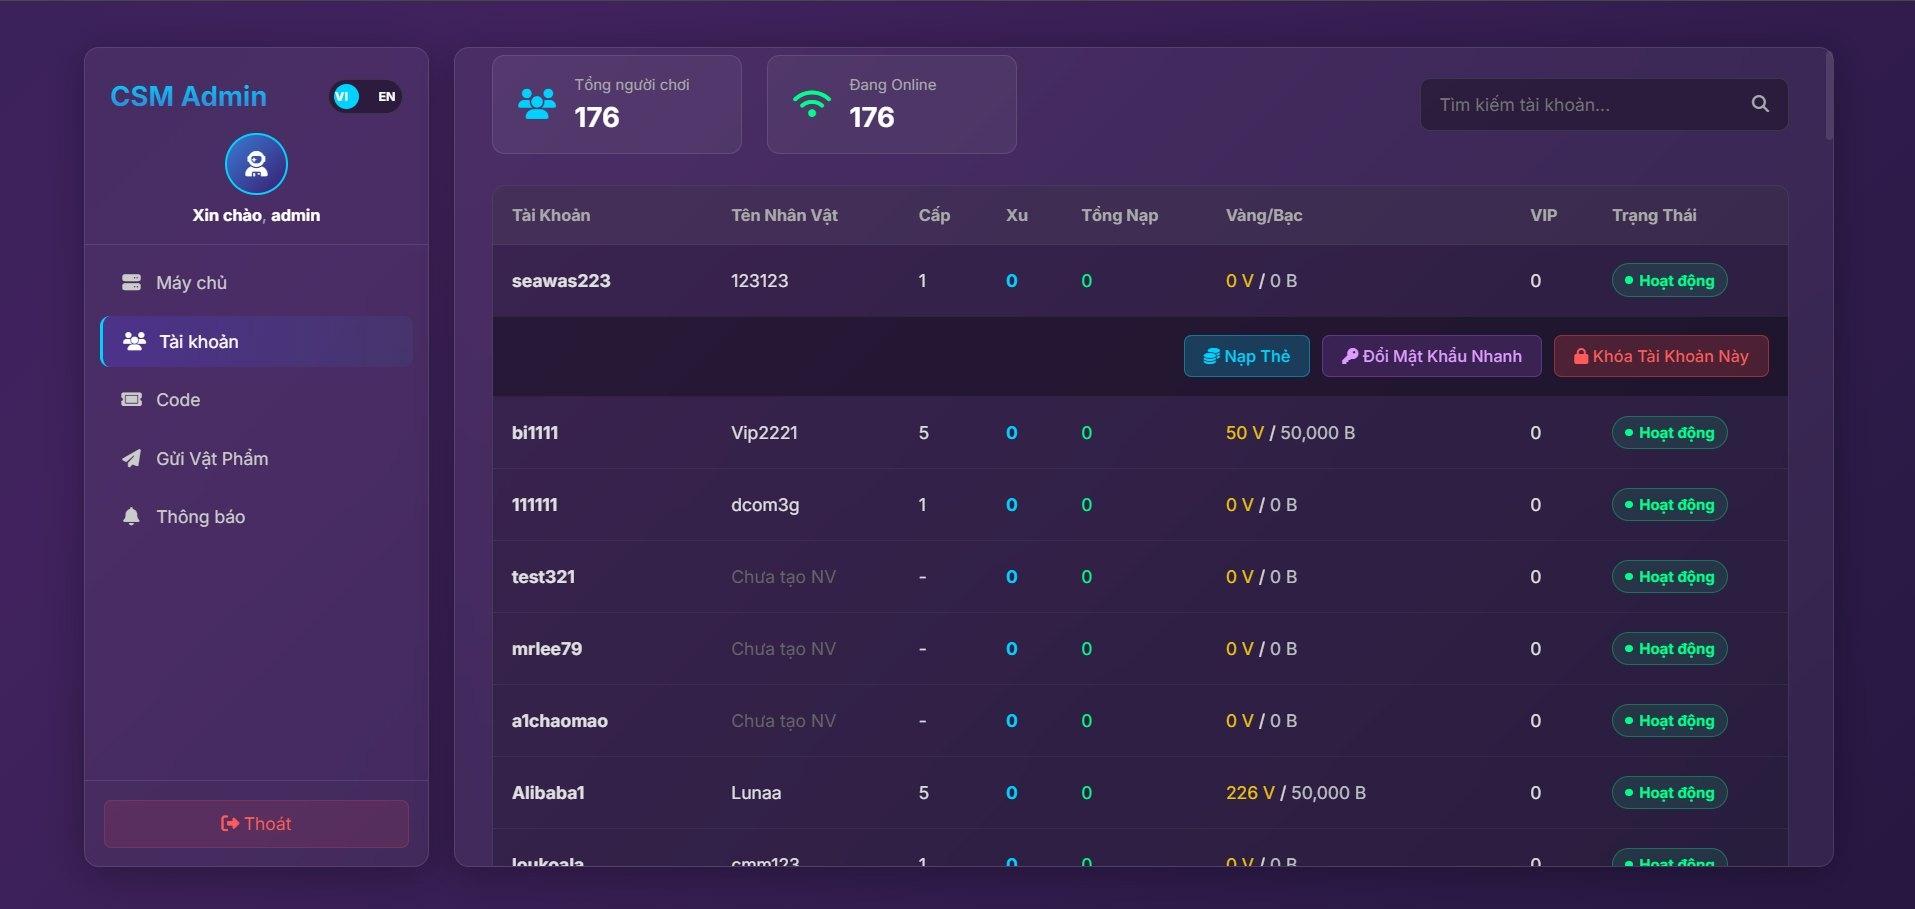The height and width of the screenshot is (909, 1915).
Task: Open the Code menu section
Action: coord(177,400)
